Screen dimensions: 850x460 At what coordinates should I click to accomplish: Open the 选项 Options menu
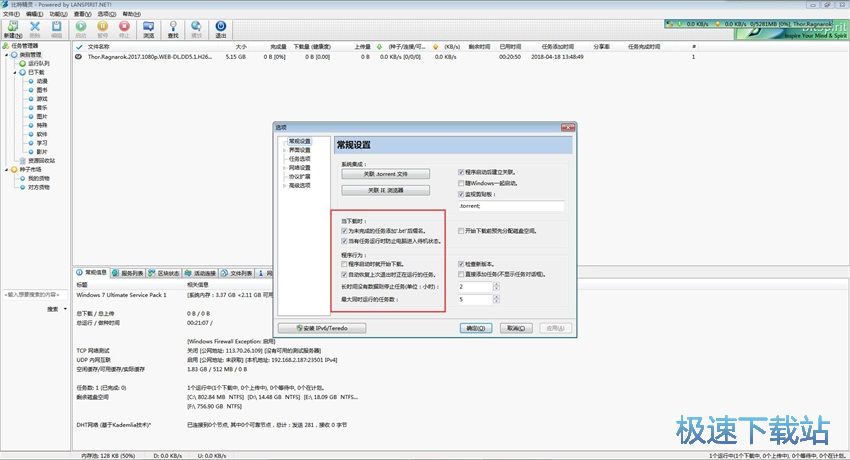click(107, 14)
